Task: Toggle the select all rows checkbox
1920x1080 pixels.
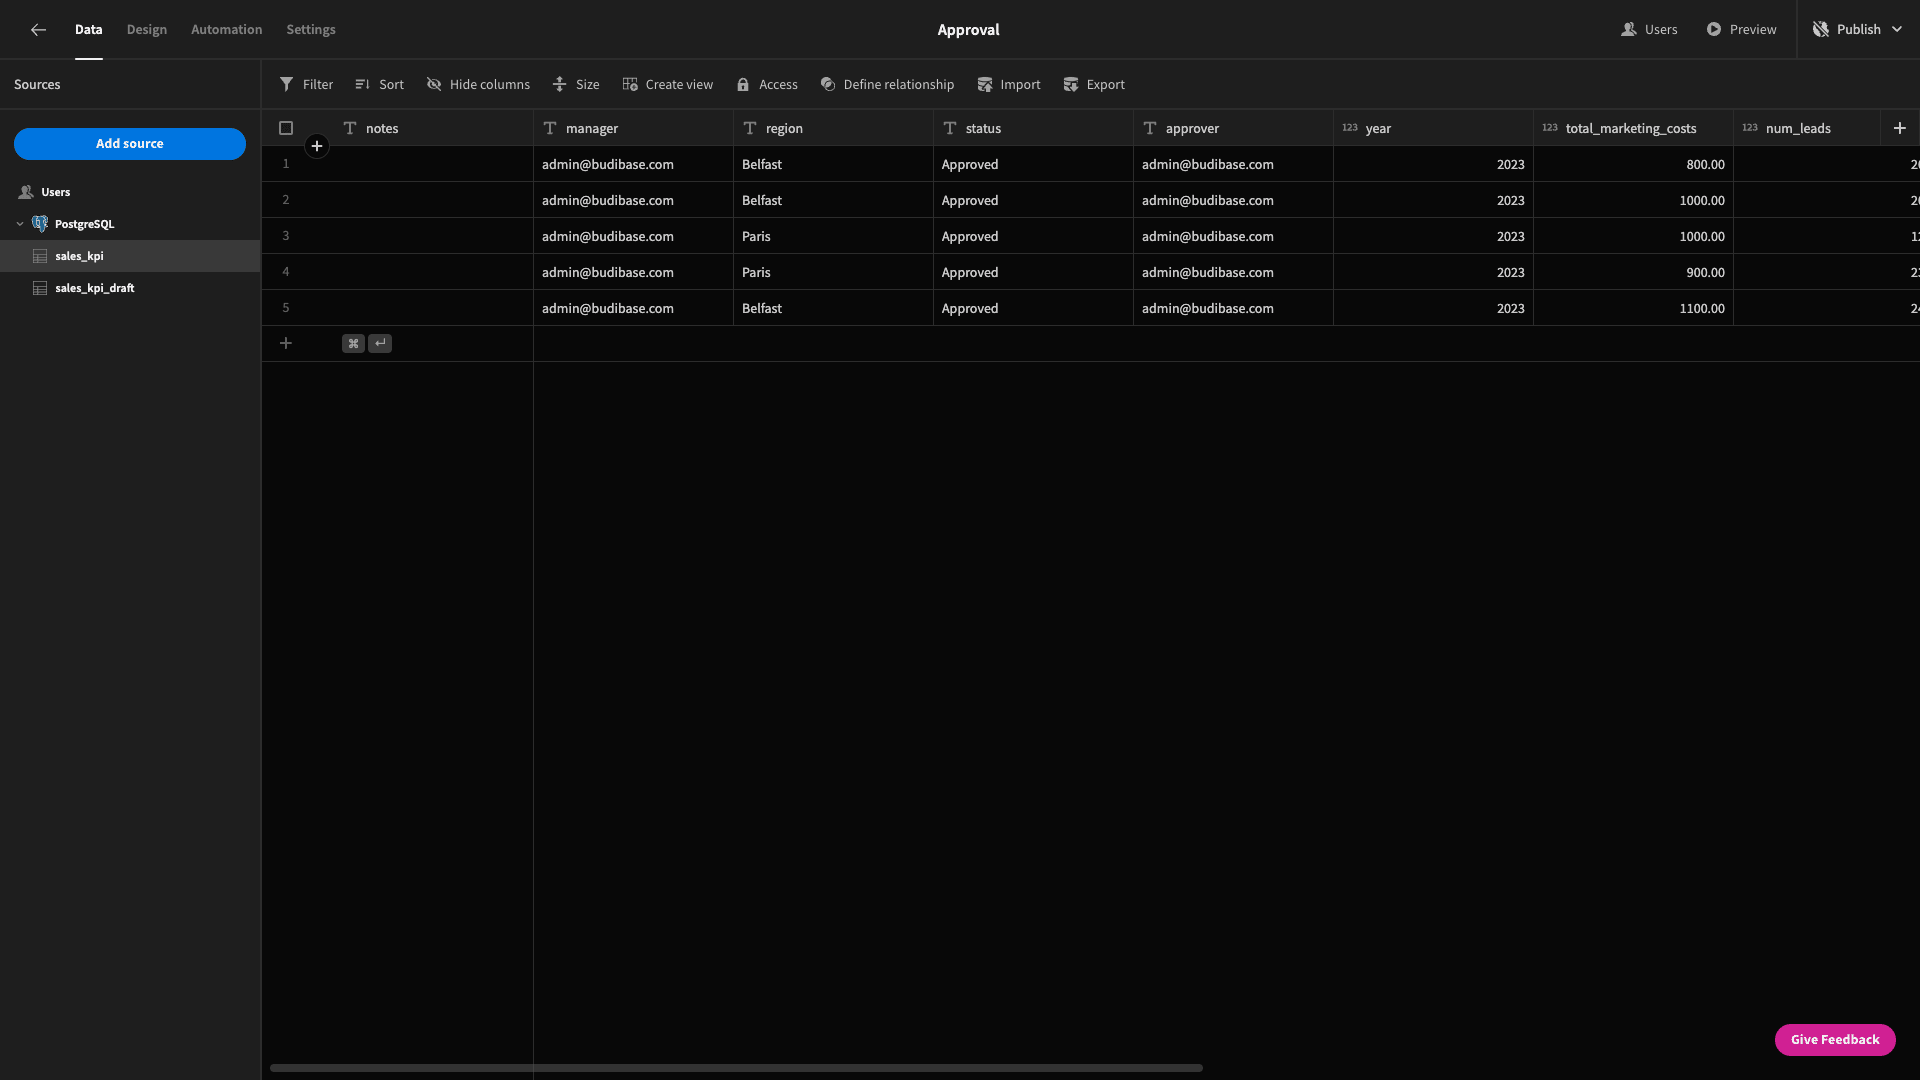Action: pyautogui.click(x=286, y=128)
